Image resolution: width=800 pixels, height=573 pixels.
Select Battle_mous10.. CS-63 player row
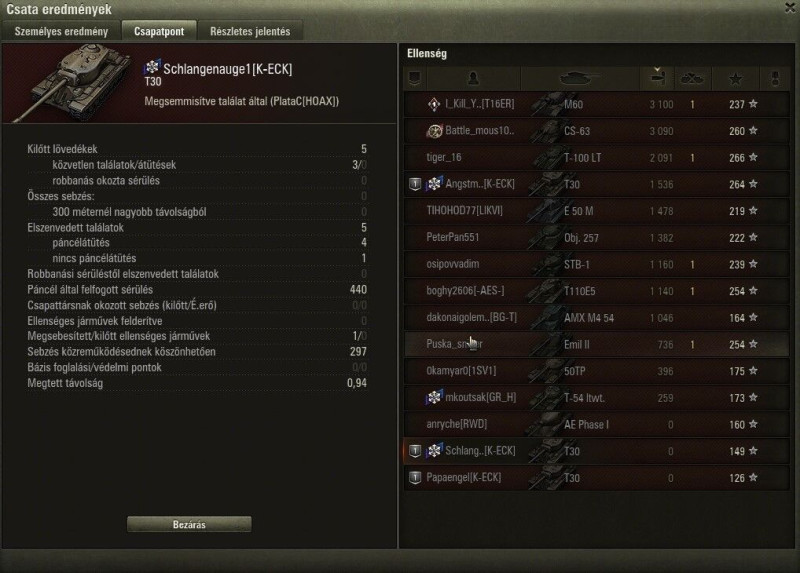596,131
